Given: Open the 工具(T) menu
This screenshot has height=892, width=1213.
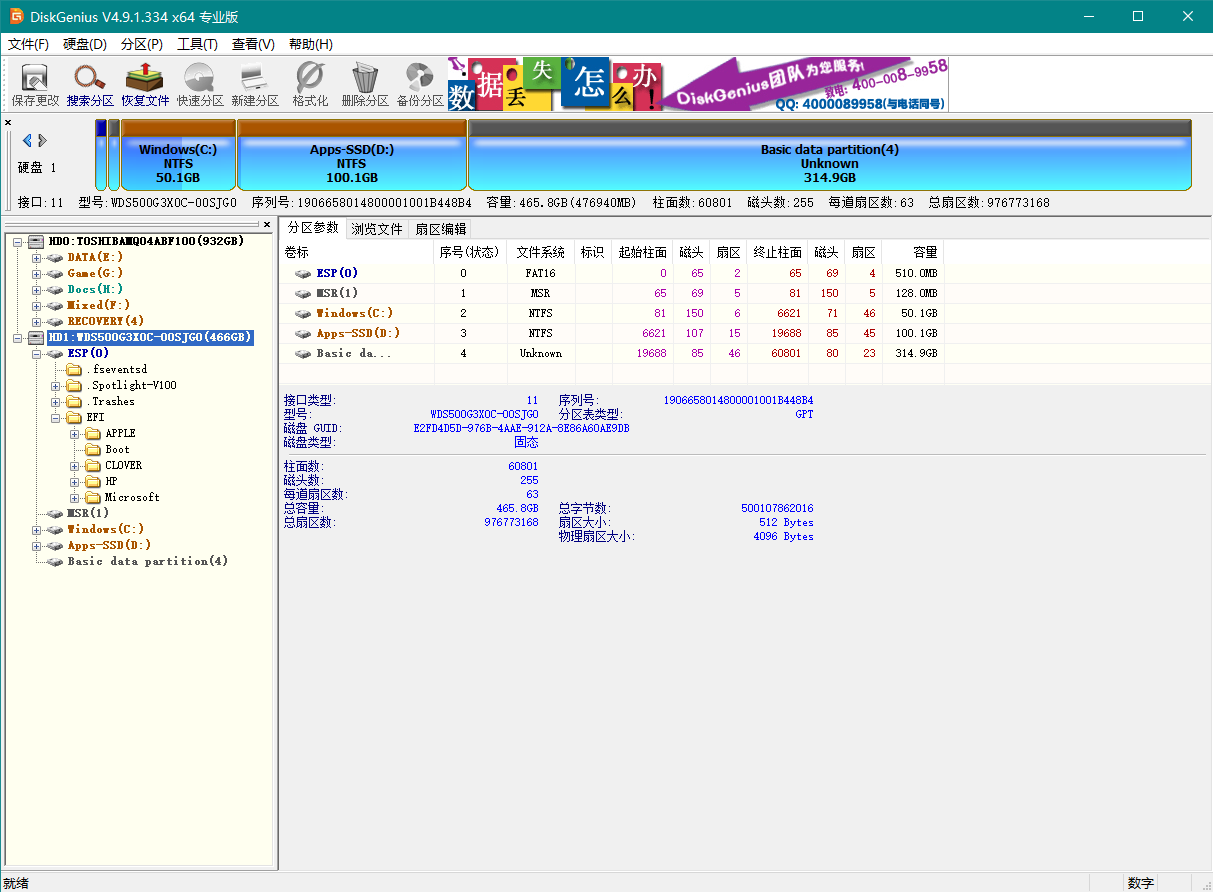Looking at the screenshot, I should (197, 44).
